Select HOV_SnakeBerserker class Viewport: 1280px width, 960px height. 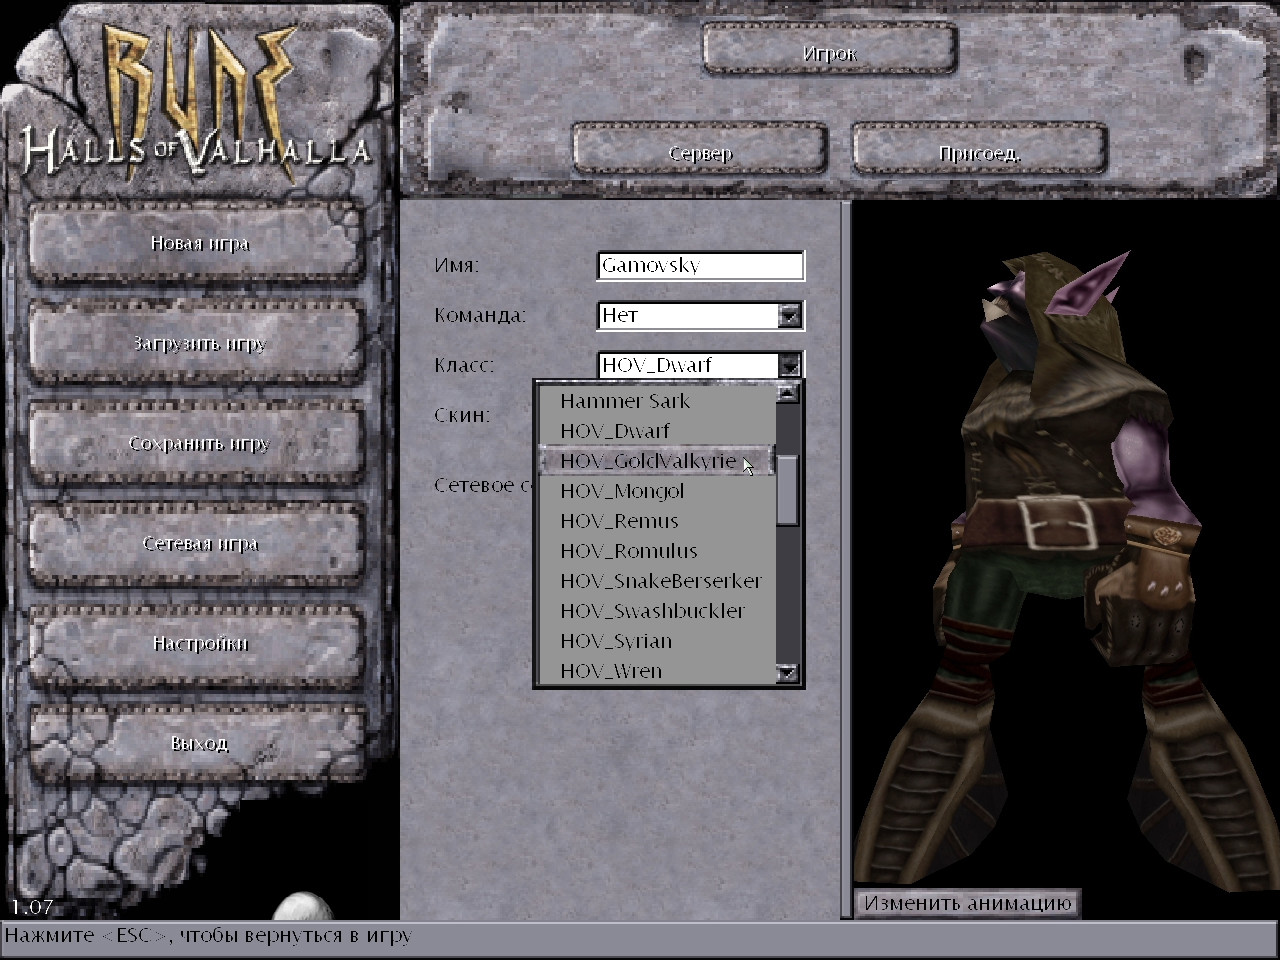pyautogui.click(x=657, y=581)
